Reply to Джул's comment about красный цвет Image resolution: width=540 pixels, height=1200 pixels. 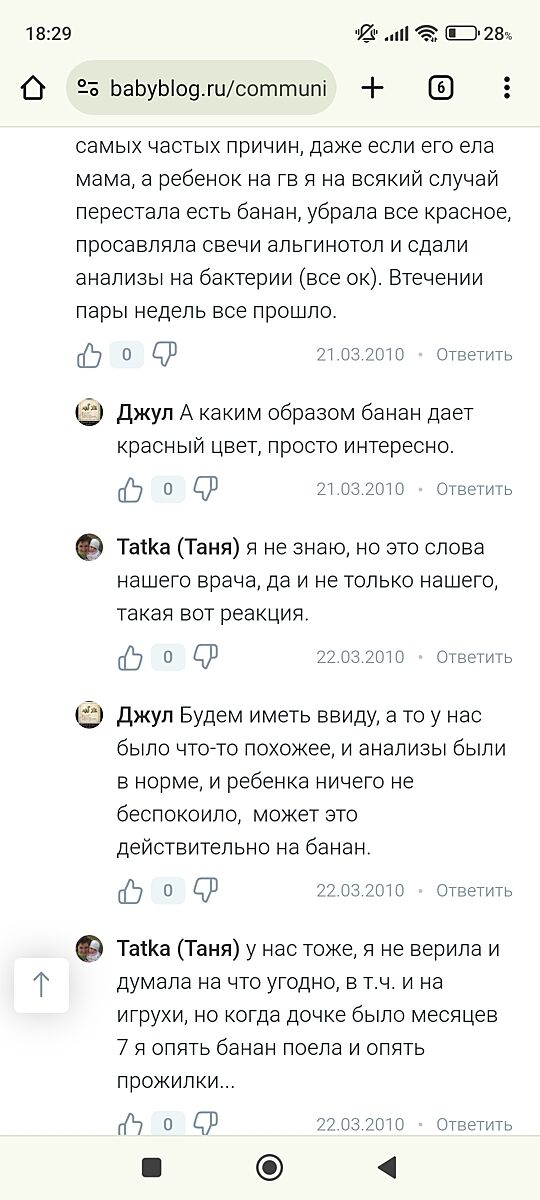coord(474,489)
